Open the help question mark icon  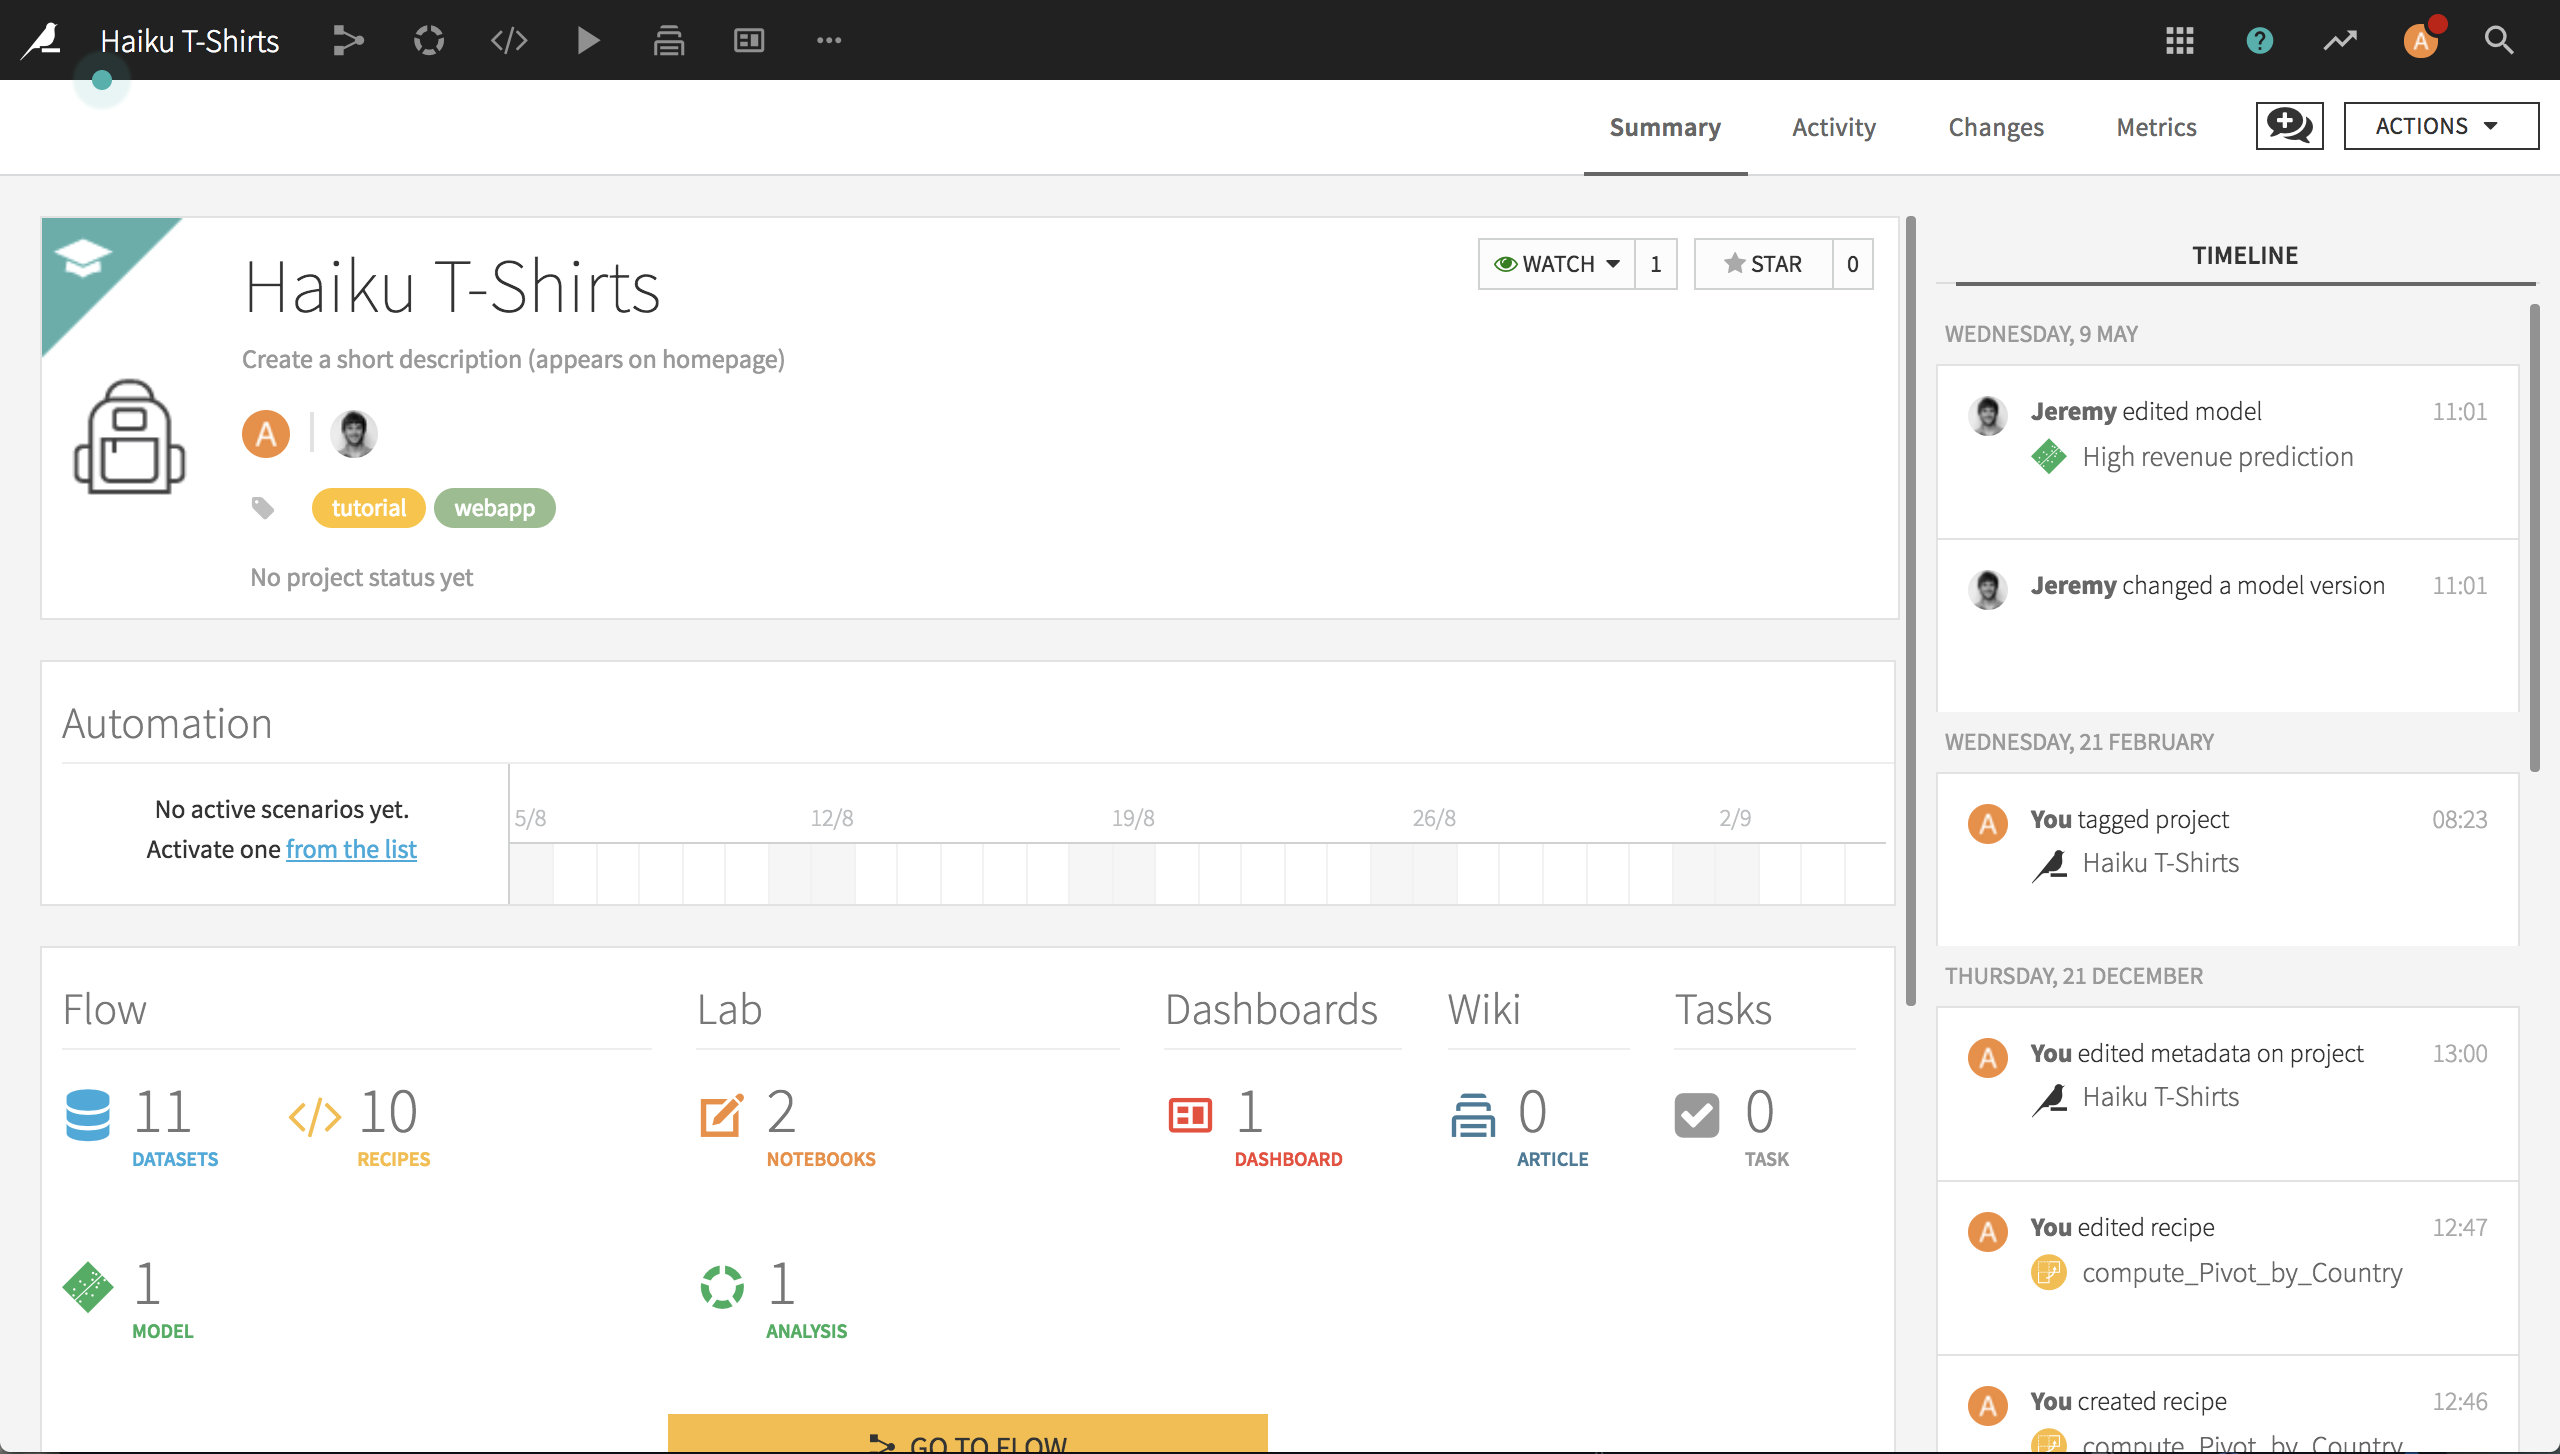pyautogui.click(x=2260, y=40)
